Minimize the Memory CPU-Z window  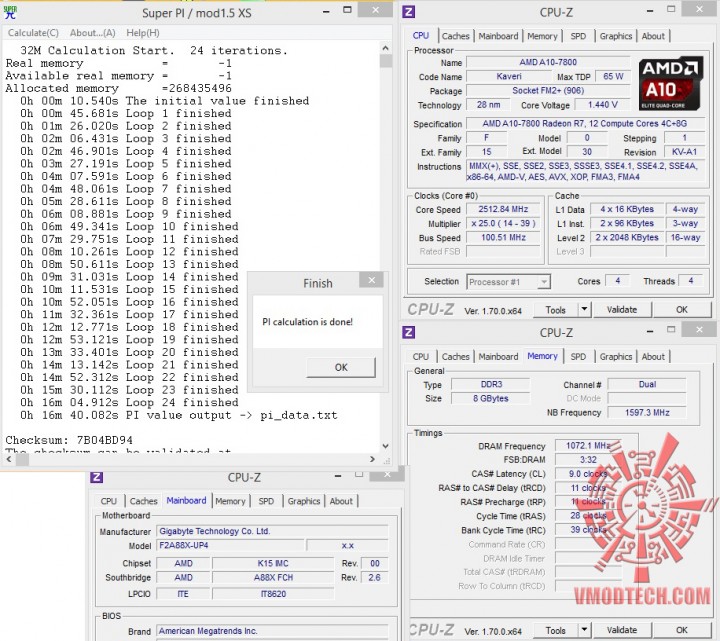[650, 332]
